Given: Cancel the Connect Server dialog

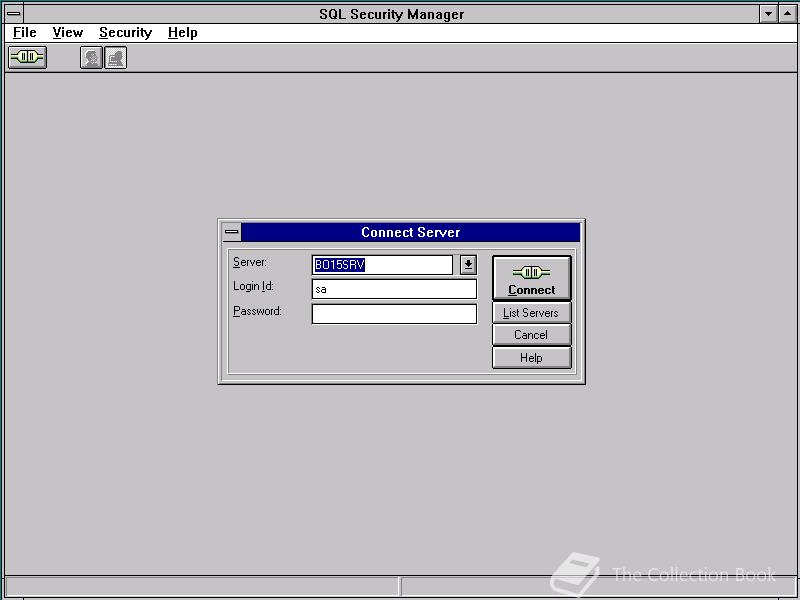Looking at the screenshot, I should [x=532, y=335].
